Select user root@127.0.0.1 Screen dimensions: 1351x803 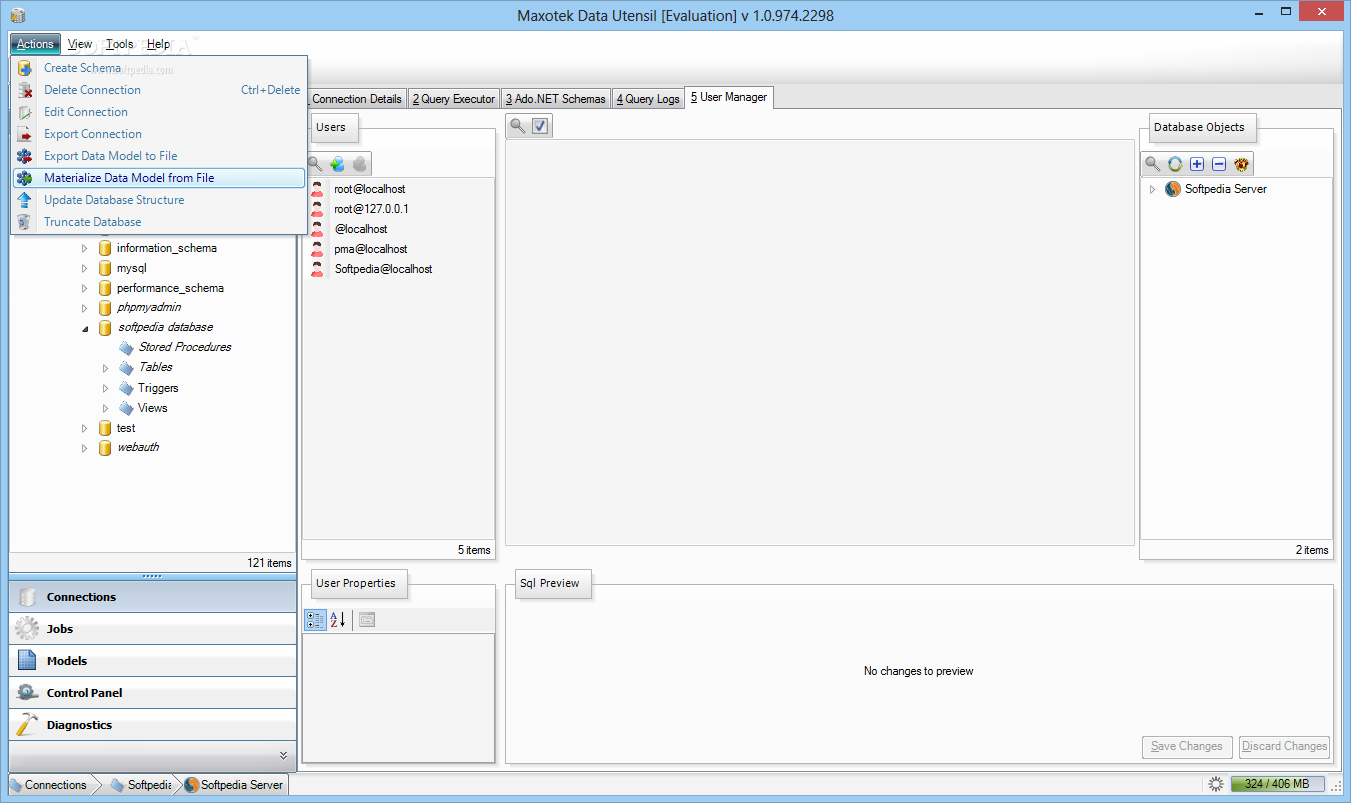coord(371,209)
